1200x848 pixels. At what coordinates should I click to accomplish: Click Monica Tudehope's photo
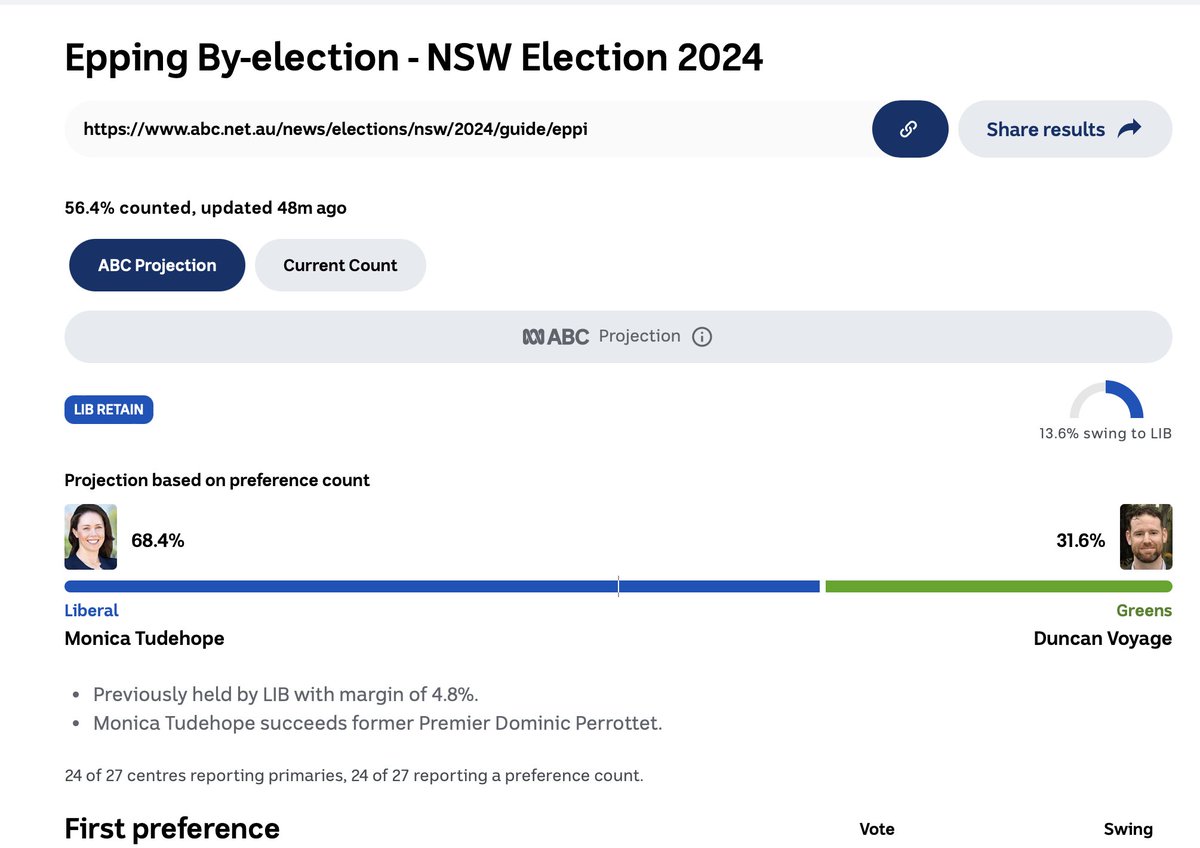point(91,537)
